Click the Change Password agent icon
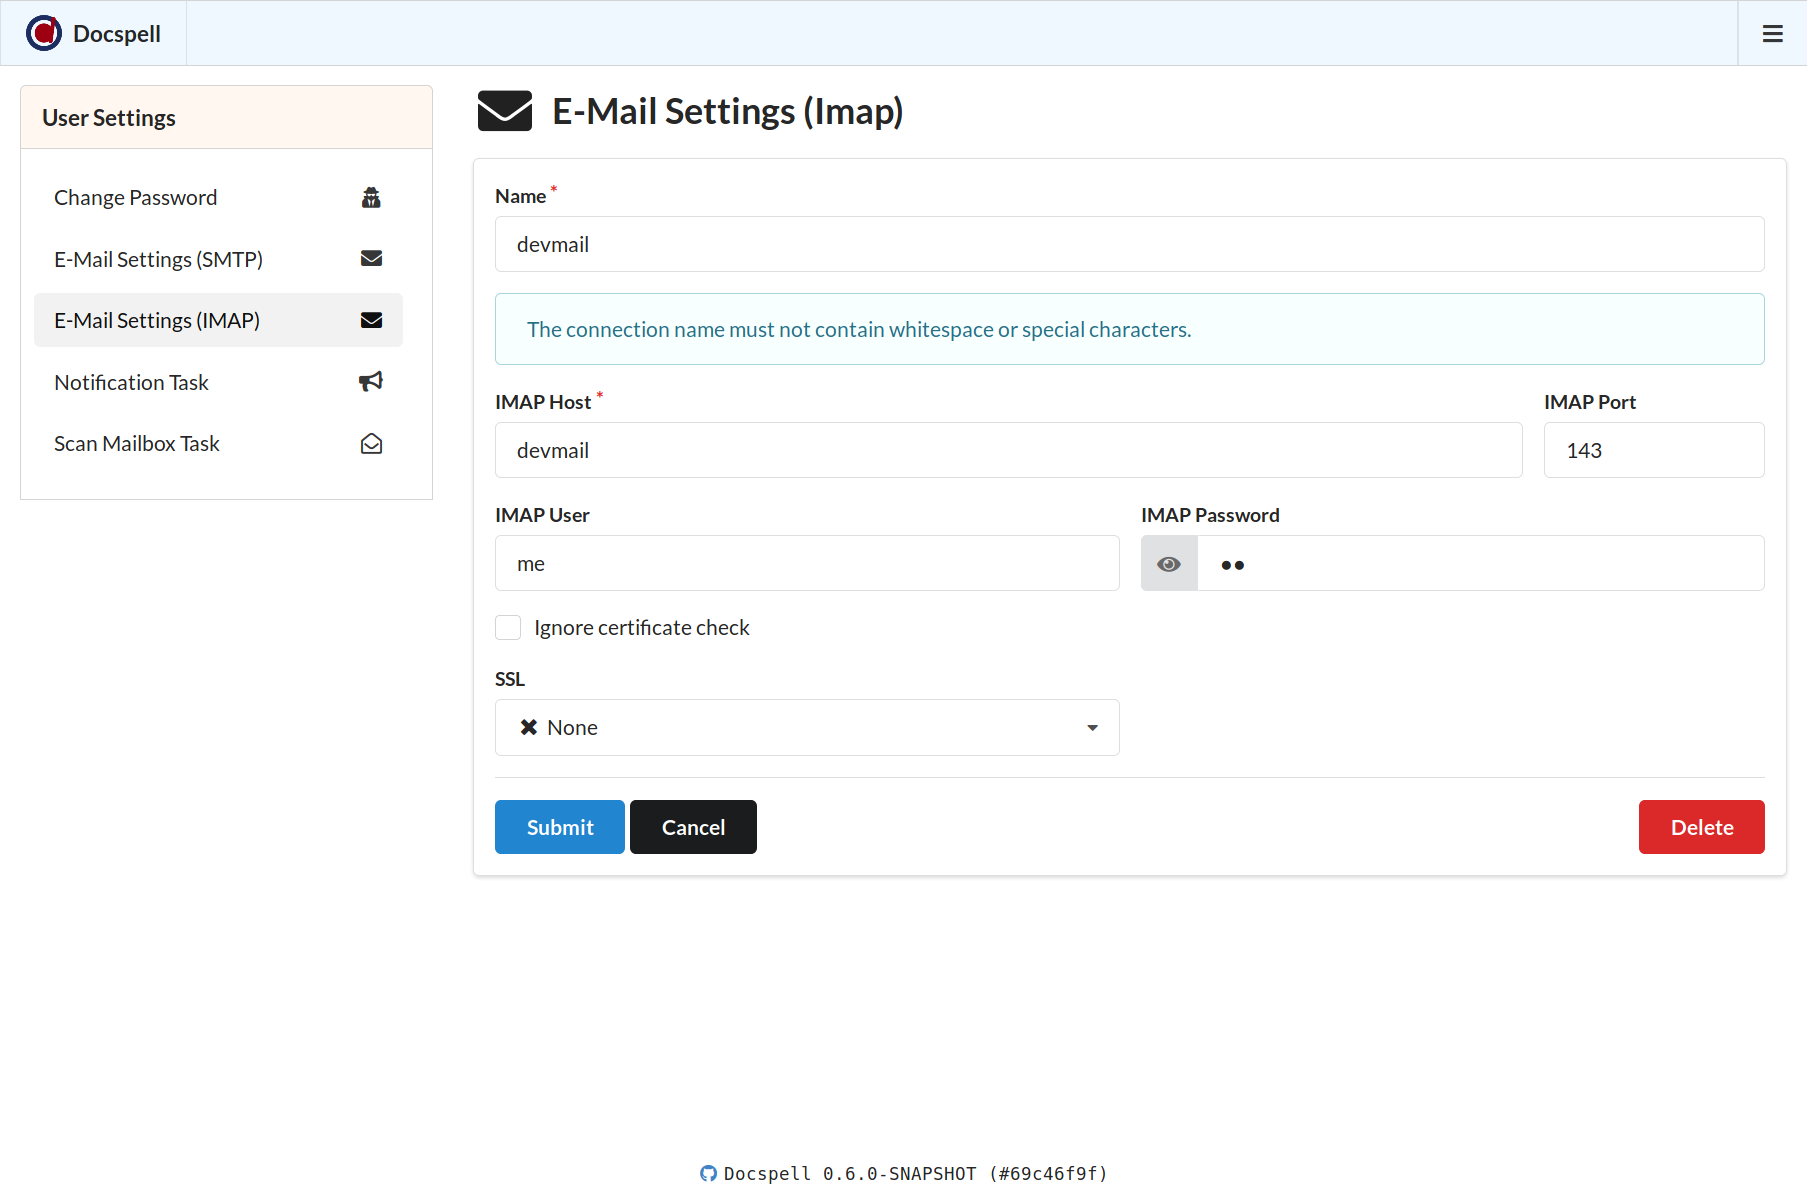 (371, 198)
